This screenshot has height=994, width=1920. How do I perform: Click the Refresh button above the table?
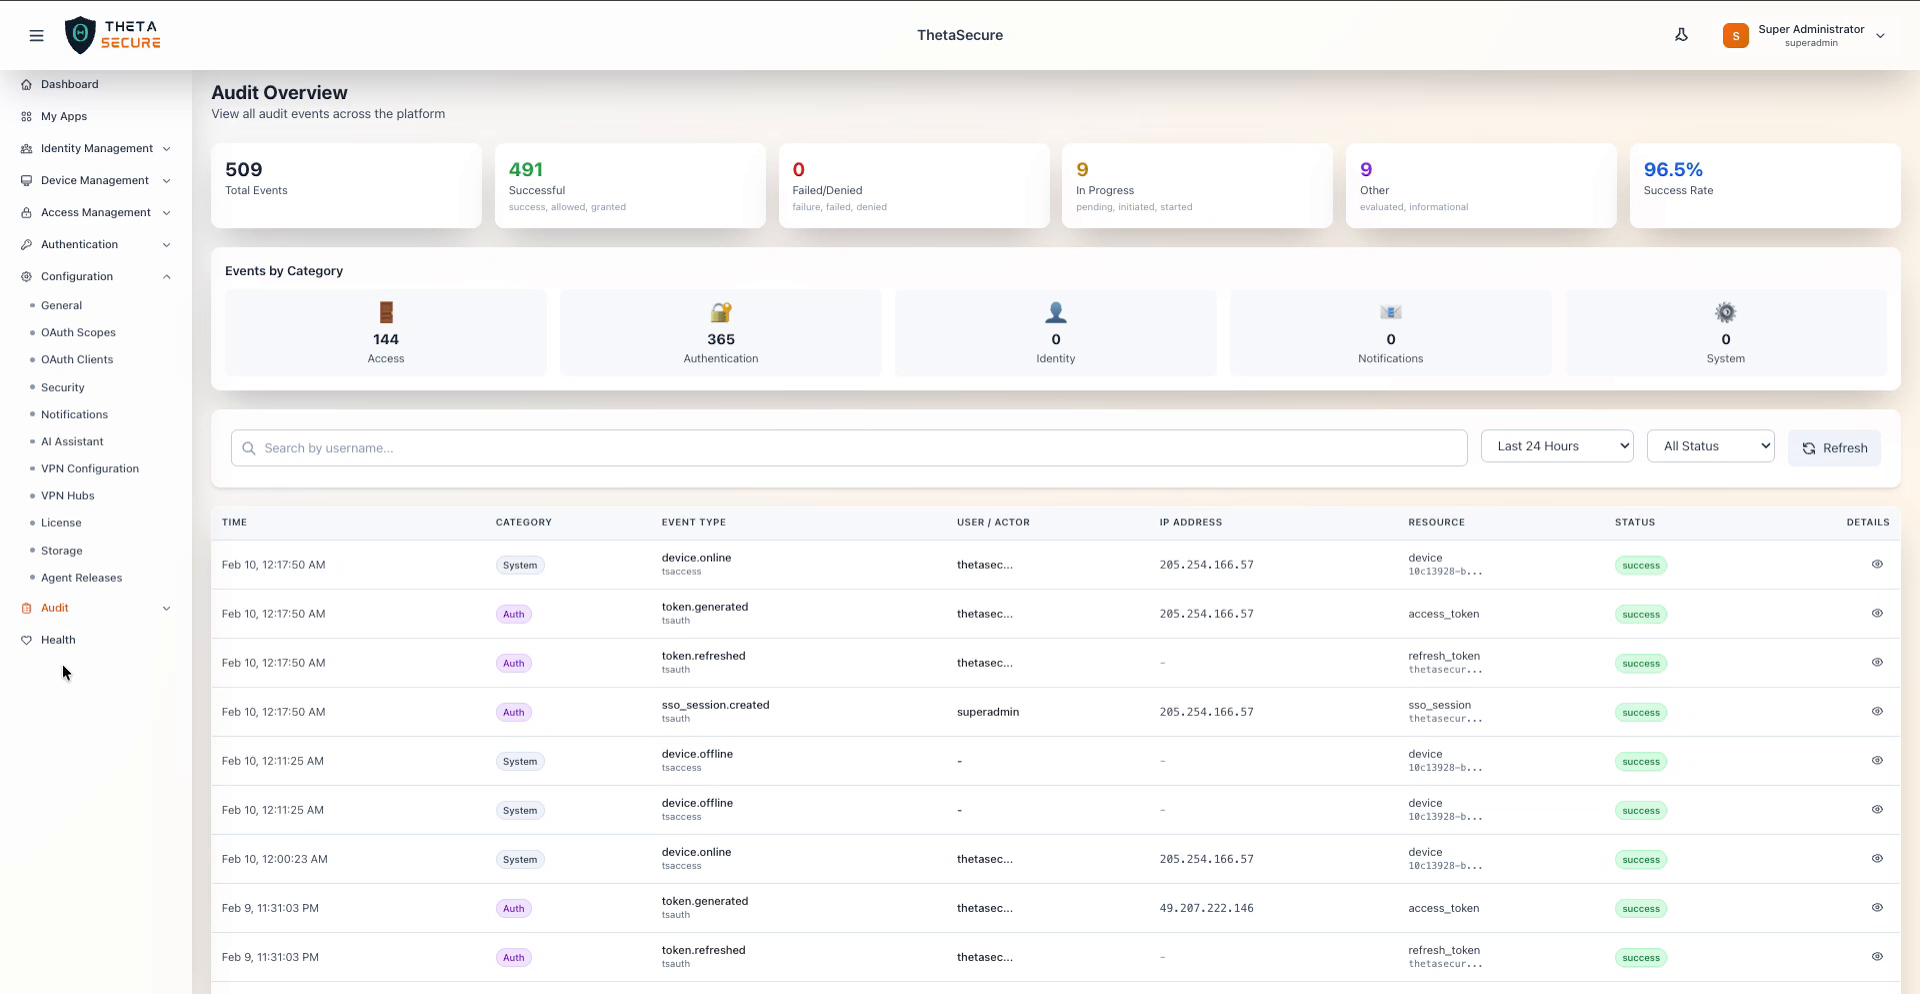(1834, 447)
